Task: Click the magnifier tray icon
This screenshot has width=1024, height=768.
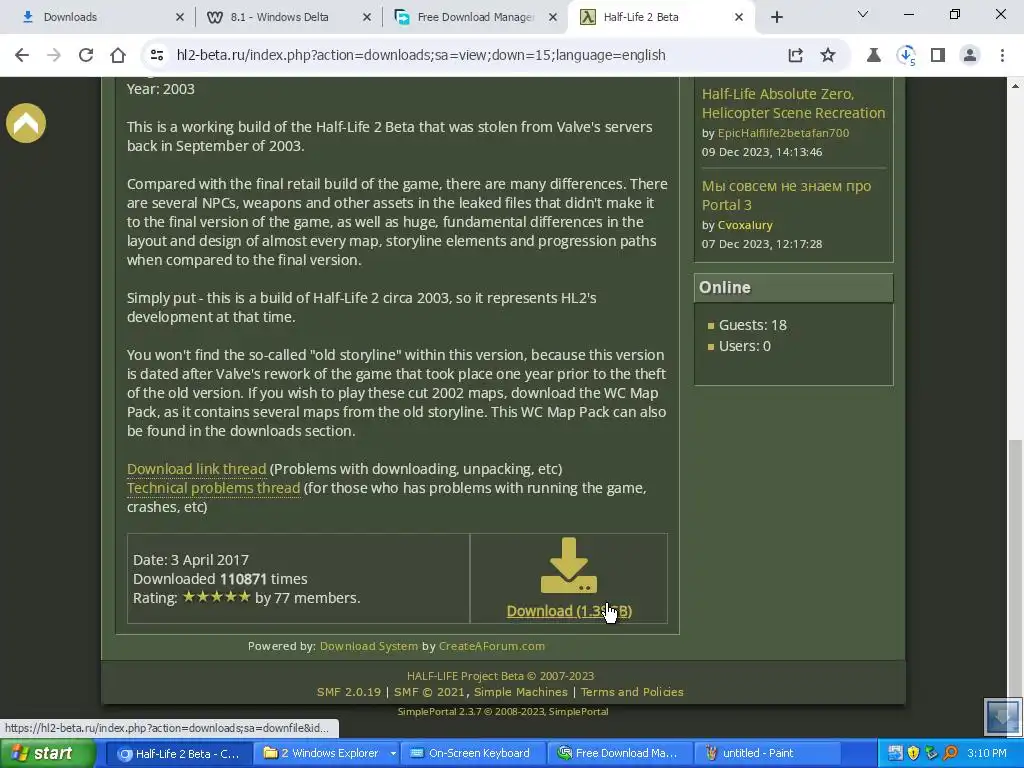Action: 950,754
